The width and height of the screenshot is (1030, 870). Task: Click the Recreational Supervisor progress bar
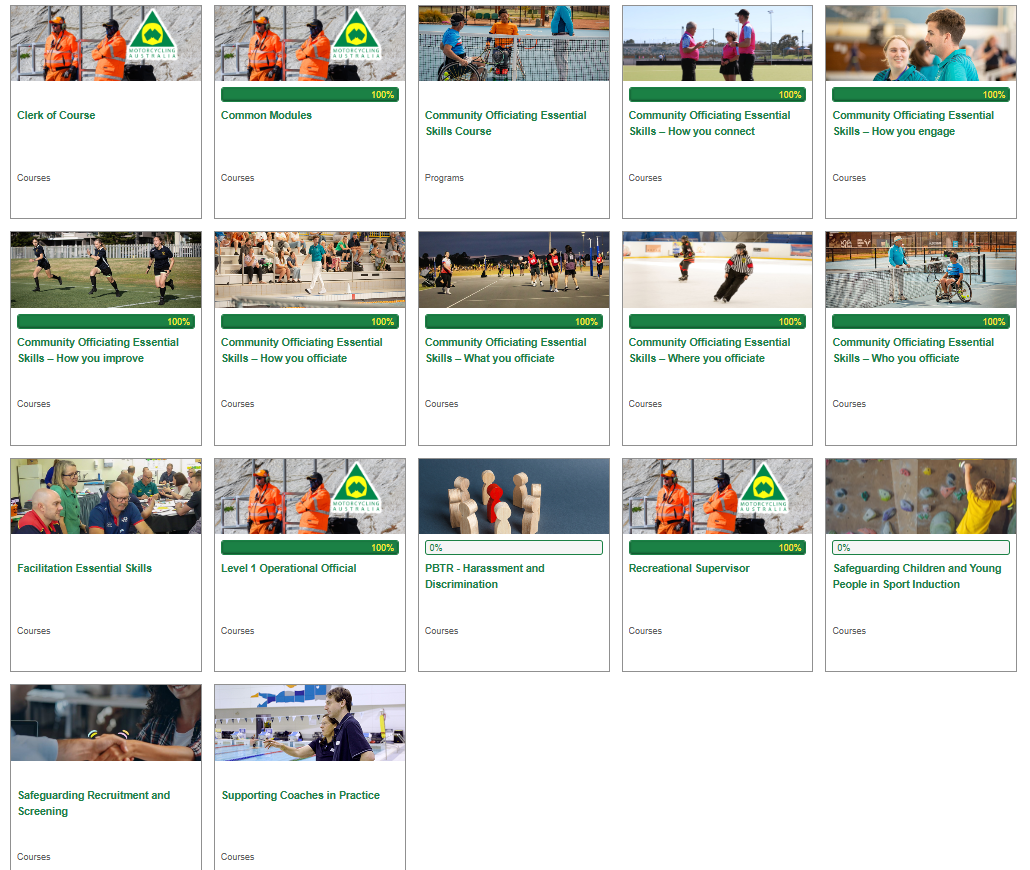tap(717, 547)
